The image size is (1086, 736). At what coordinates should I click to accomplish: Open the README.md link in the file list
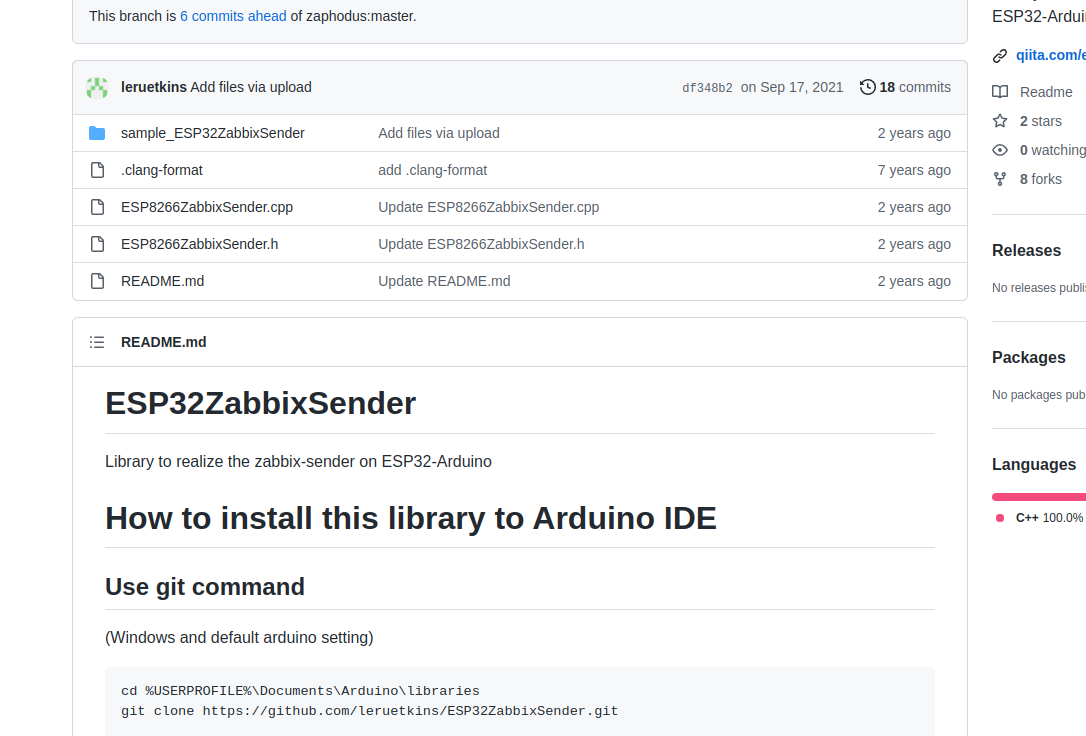(163, 281)
